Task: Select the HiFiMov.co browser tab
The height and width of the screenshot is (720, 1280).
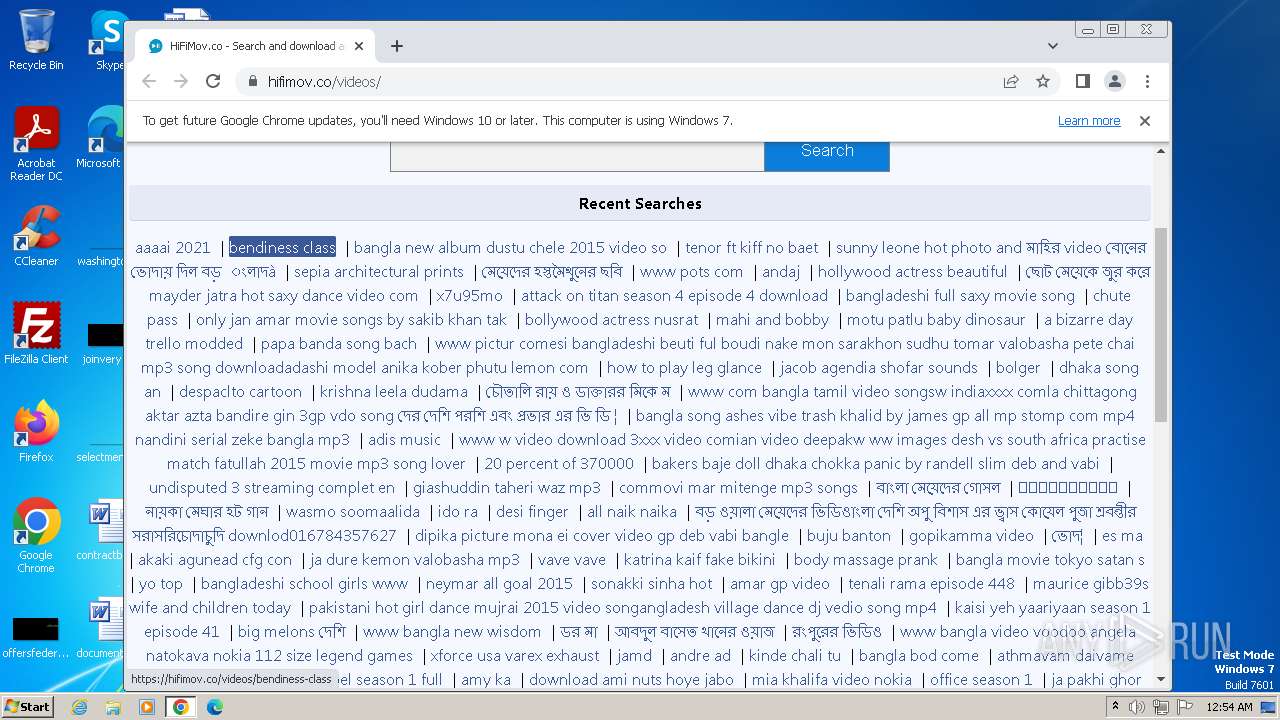Action: [255, 46]
